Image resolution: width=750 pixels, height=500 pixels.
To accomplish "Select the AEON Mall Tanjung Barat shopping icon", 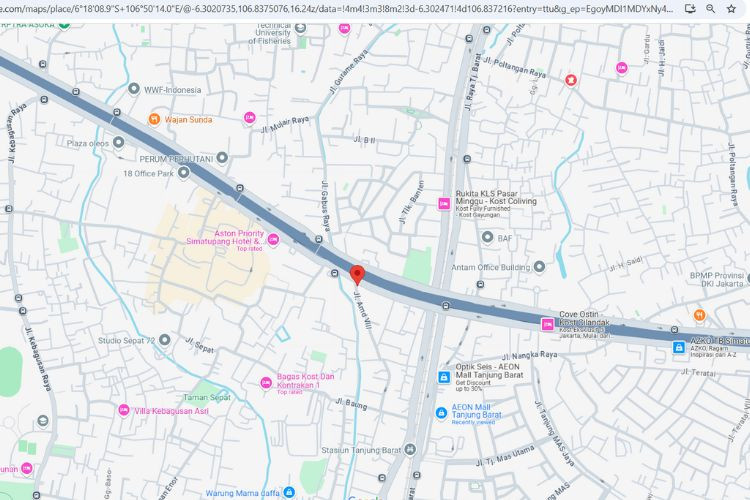I will click(441, 412).
